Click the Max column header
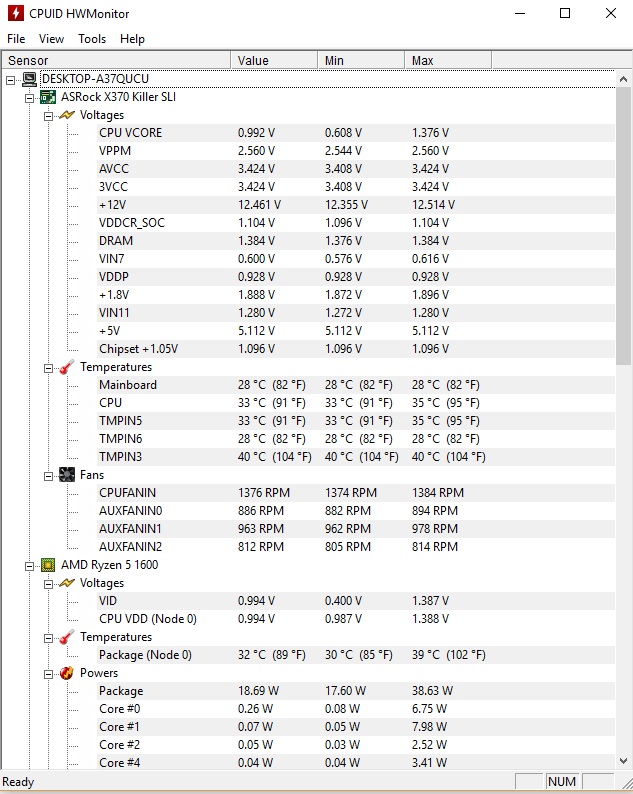Viewport: 633px width, 794px height. tap(450, 61)
